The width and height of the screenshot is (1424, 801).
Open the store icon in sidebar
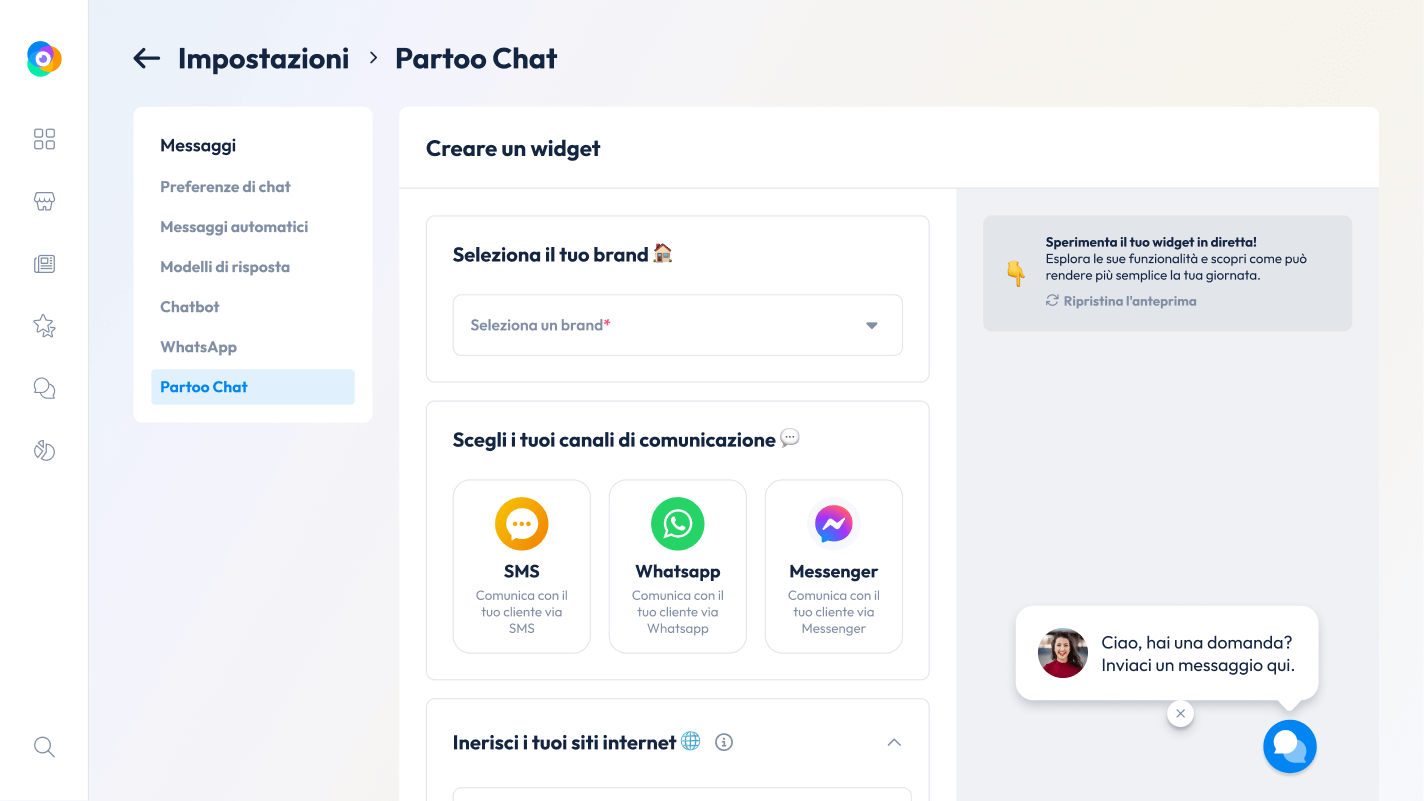tap(44, 201)
